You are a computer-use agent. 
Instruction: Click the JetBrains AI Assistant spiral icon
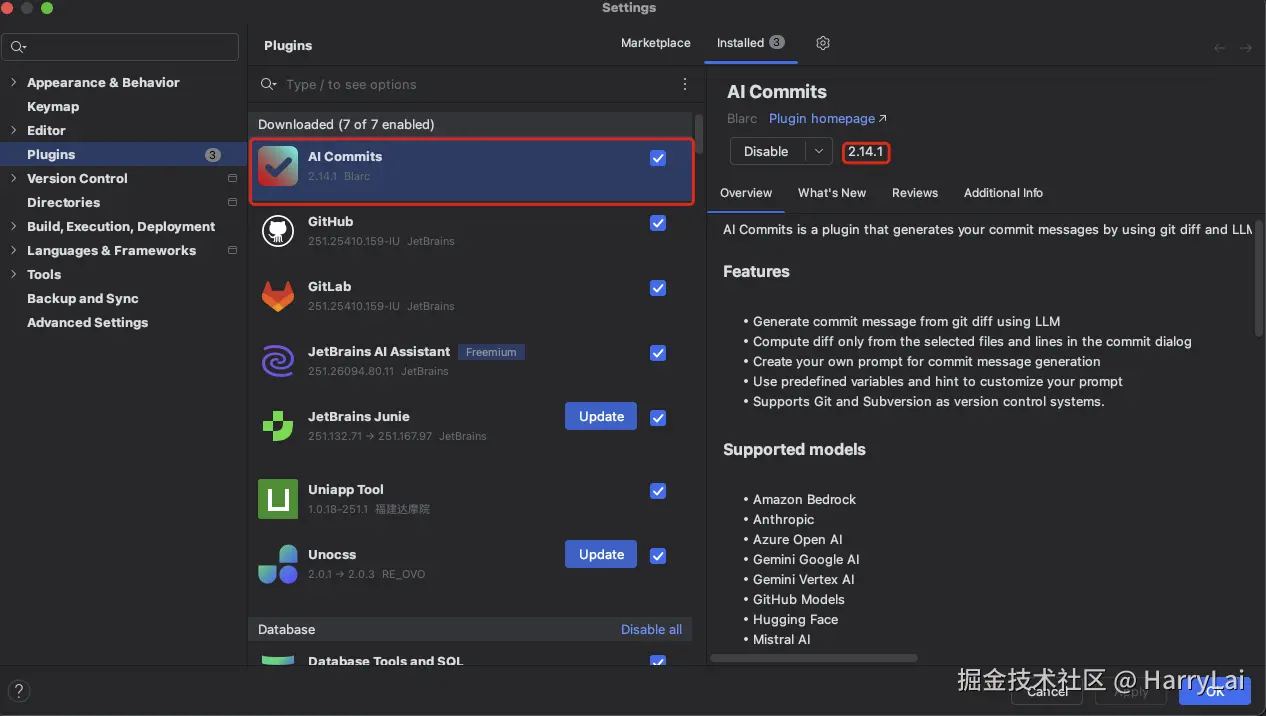[278, 361]
